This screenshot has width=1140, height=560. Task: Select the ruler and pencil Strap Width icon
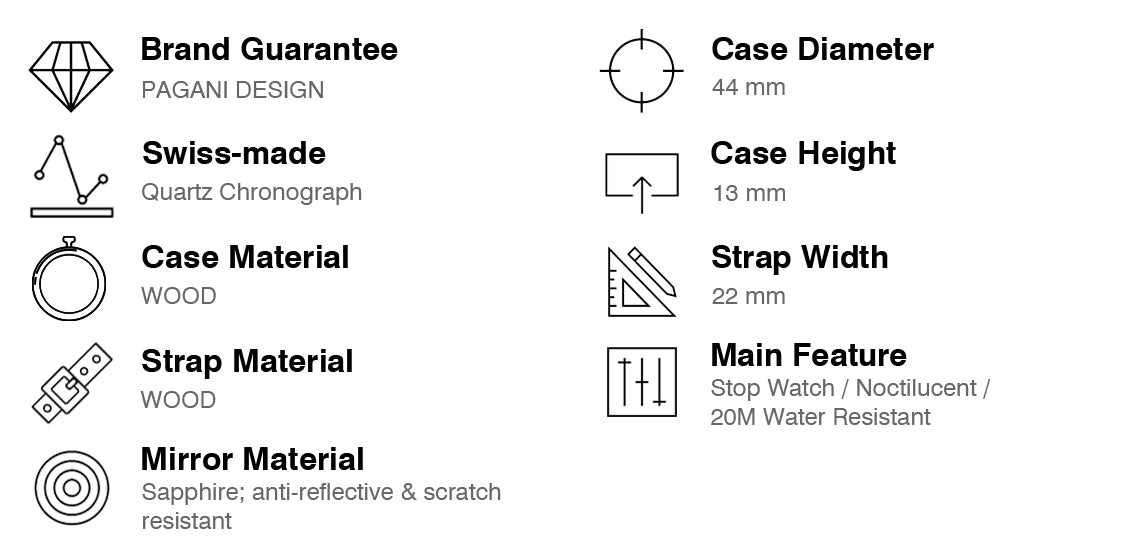pyautogui.click(x=642, y=281)
